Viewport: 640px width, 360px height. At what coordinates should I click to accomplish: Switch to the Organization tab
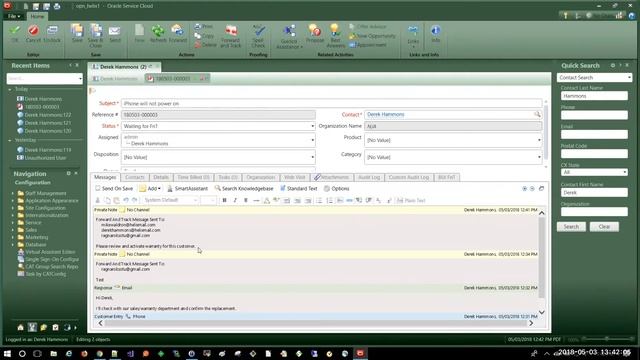click(261, 177)
